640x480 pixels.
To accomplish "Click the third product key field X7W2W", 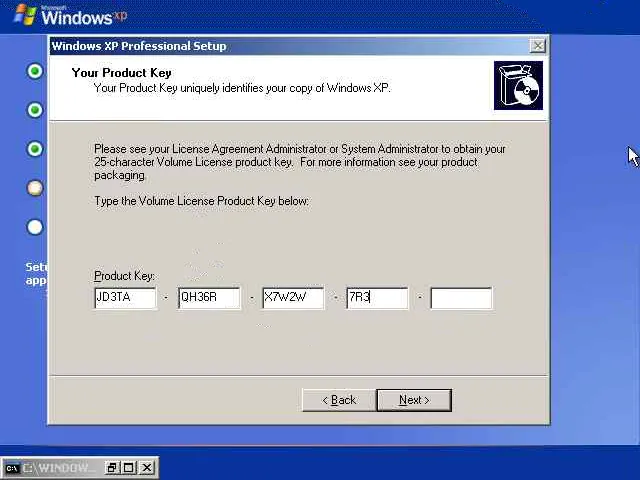I will [293, 298].
